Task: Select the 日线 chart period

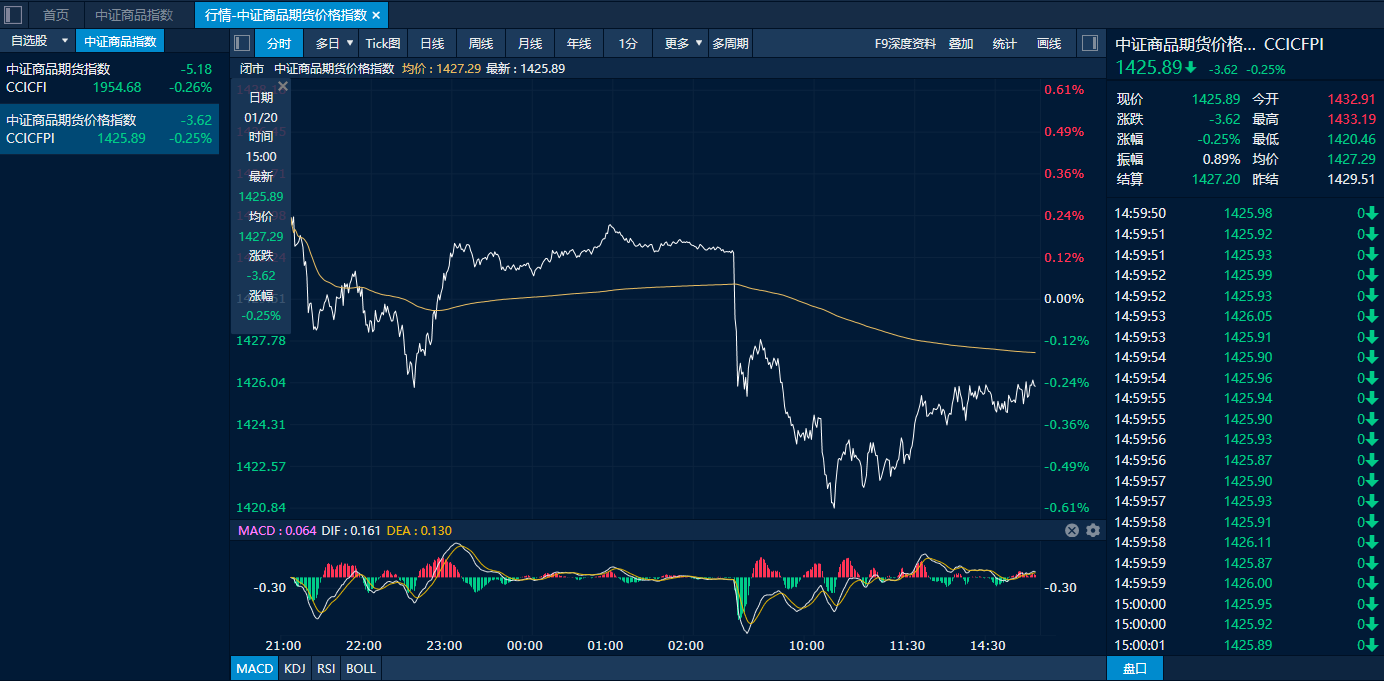Action: pyautogui.click(x=432, y=43)
